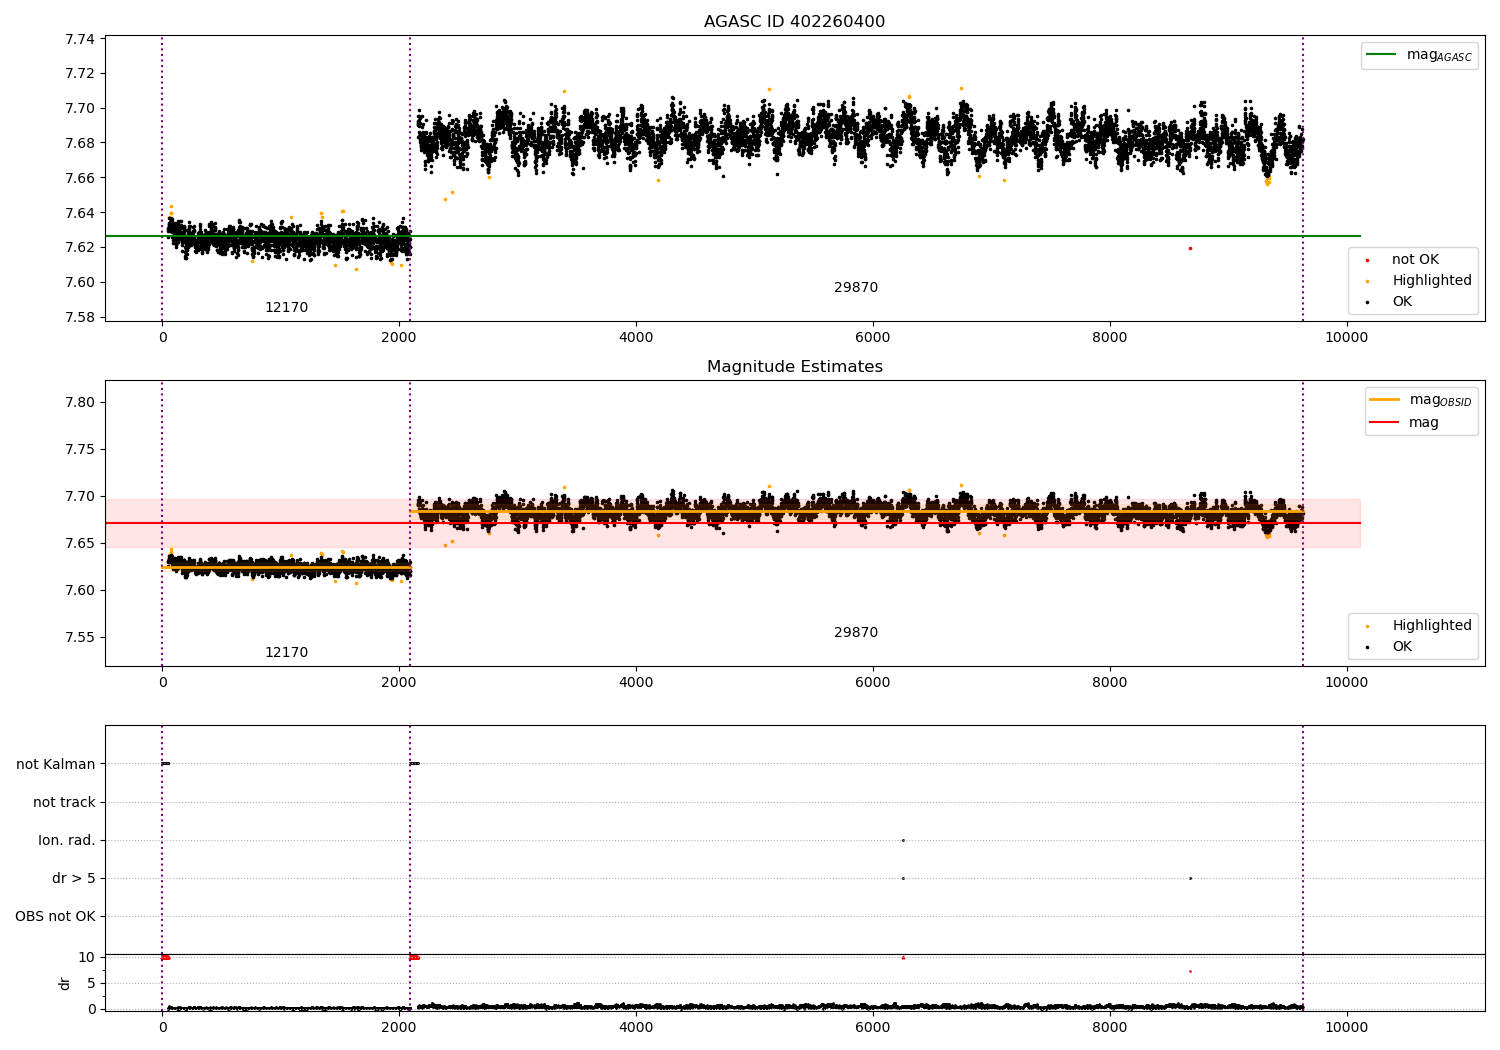
Task: Click the 'OBS not OK' row label
Action: point(56,917)
